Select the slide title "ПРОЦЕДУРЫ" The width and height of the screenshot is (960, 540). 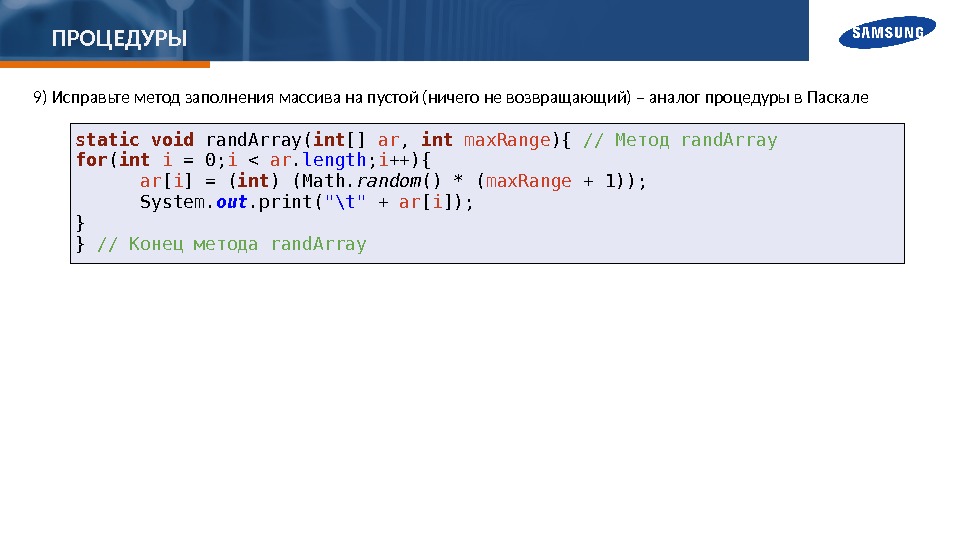click(x=119, y=39)
